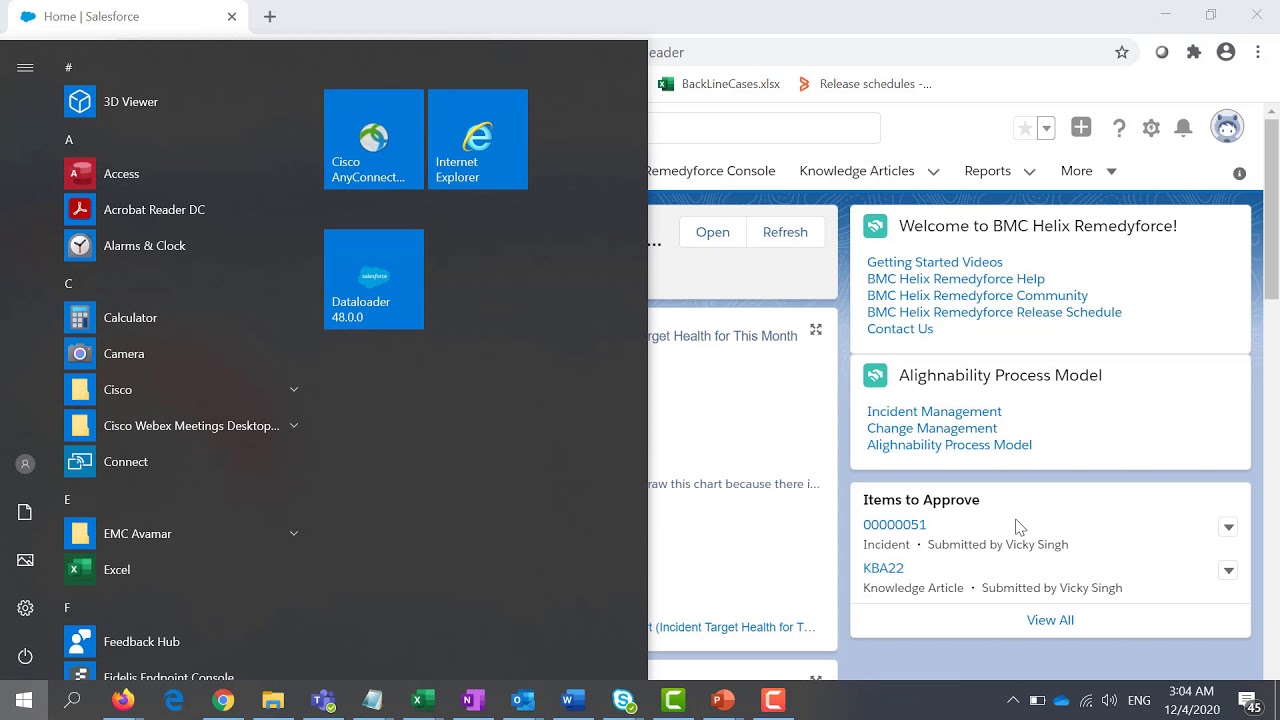The width and height of the screenshot is (1280, 720).
Task: Open the Camera app
Action: [181, 353]
